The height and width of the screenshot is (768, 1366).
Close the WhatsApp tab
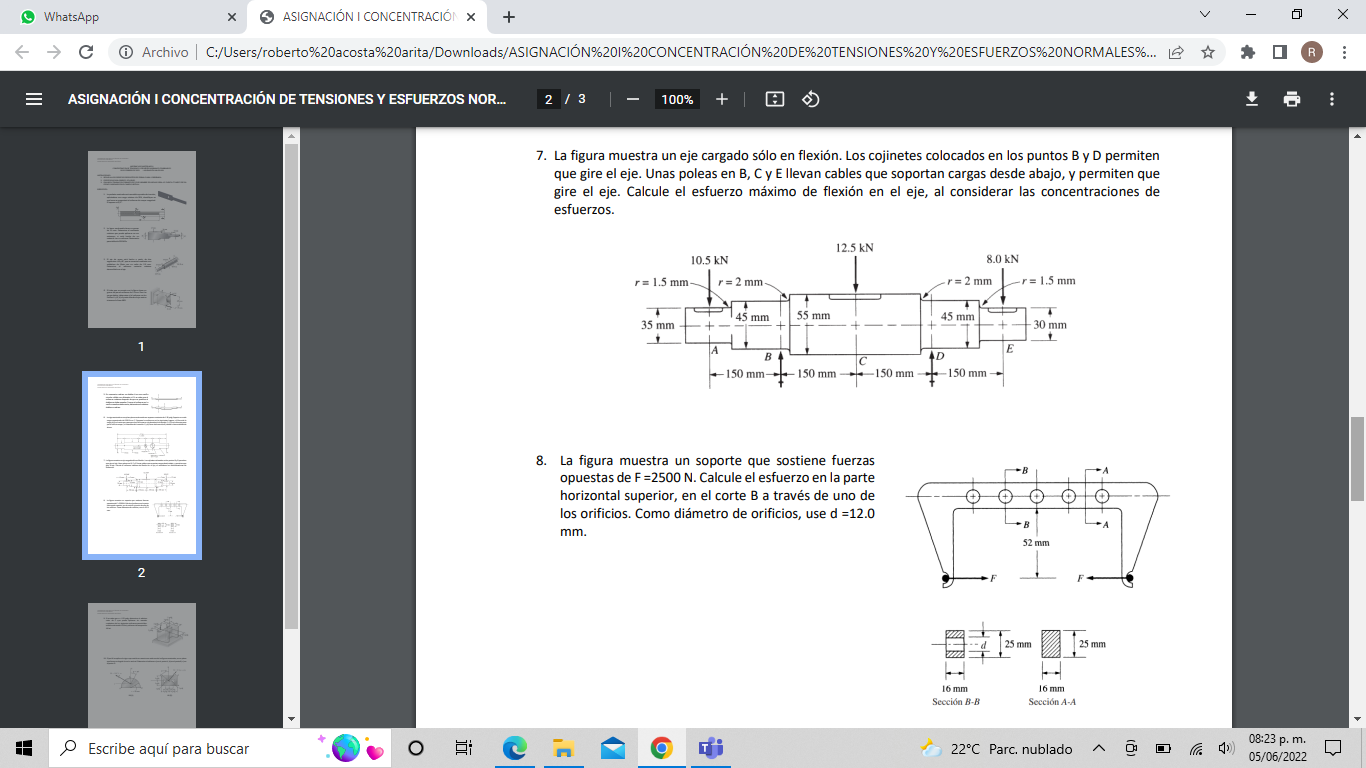coord(232,17)
